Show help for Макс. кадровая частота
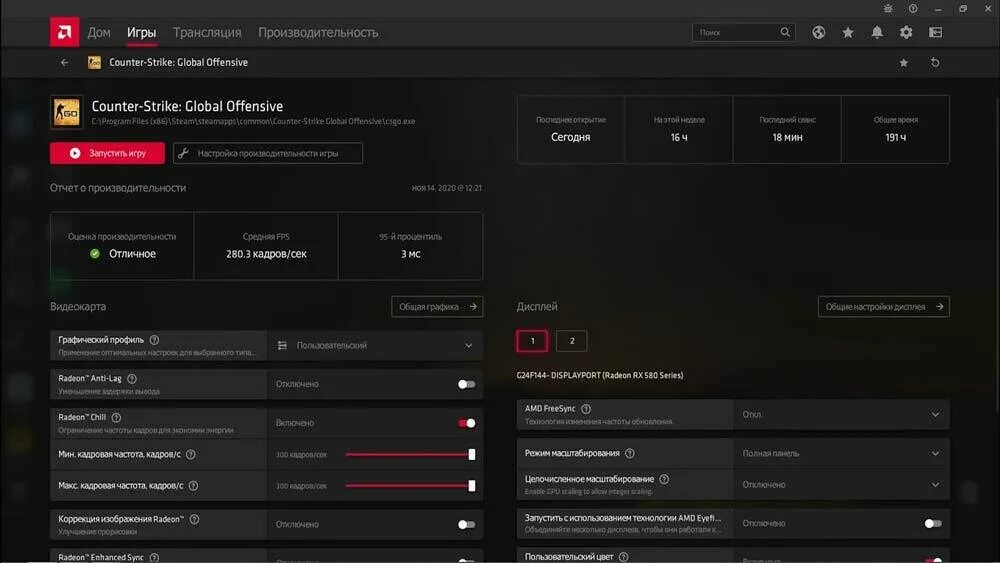This screenshot has width=1000, height=563. coord(193,486)
